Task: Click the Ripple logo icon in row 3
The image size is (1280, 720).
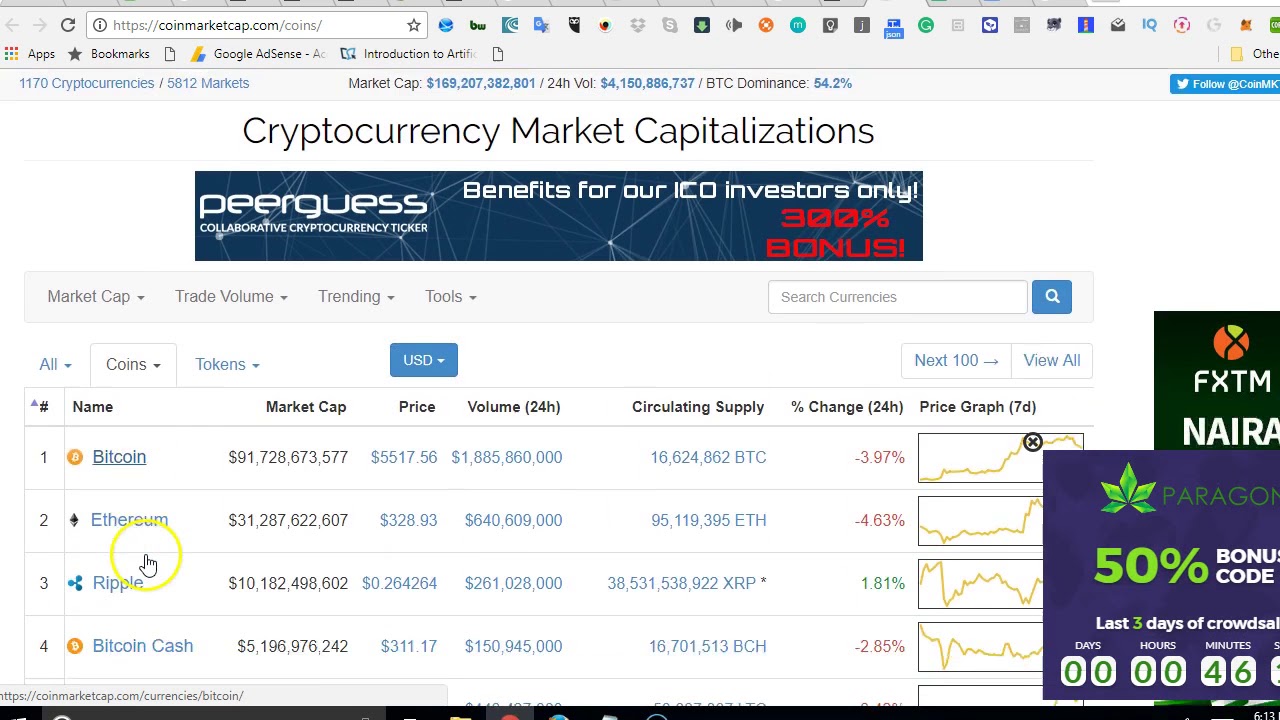Action: 75,583
